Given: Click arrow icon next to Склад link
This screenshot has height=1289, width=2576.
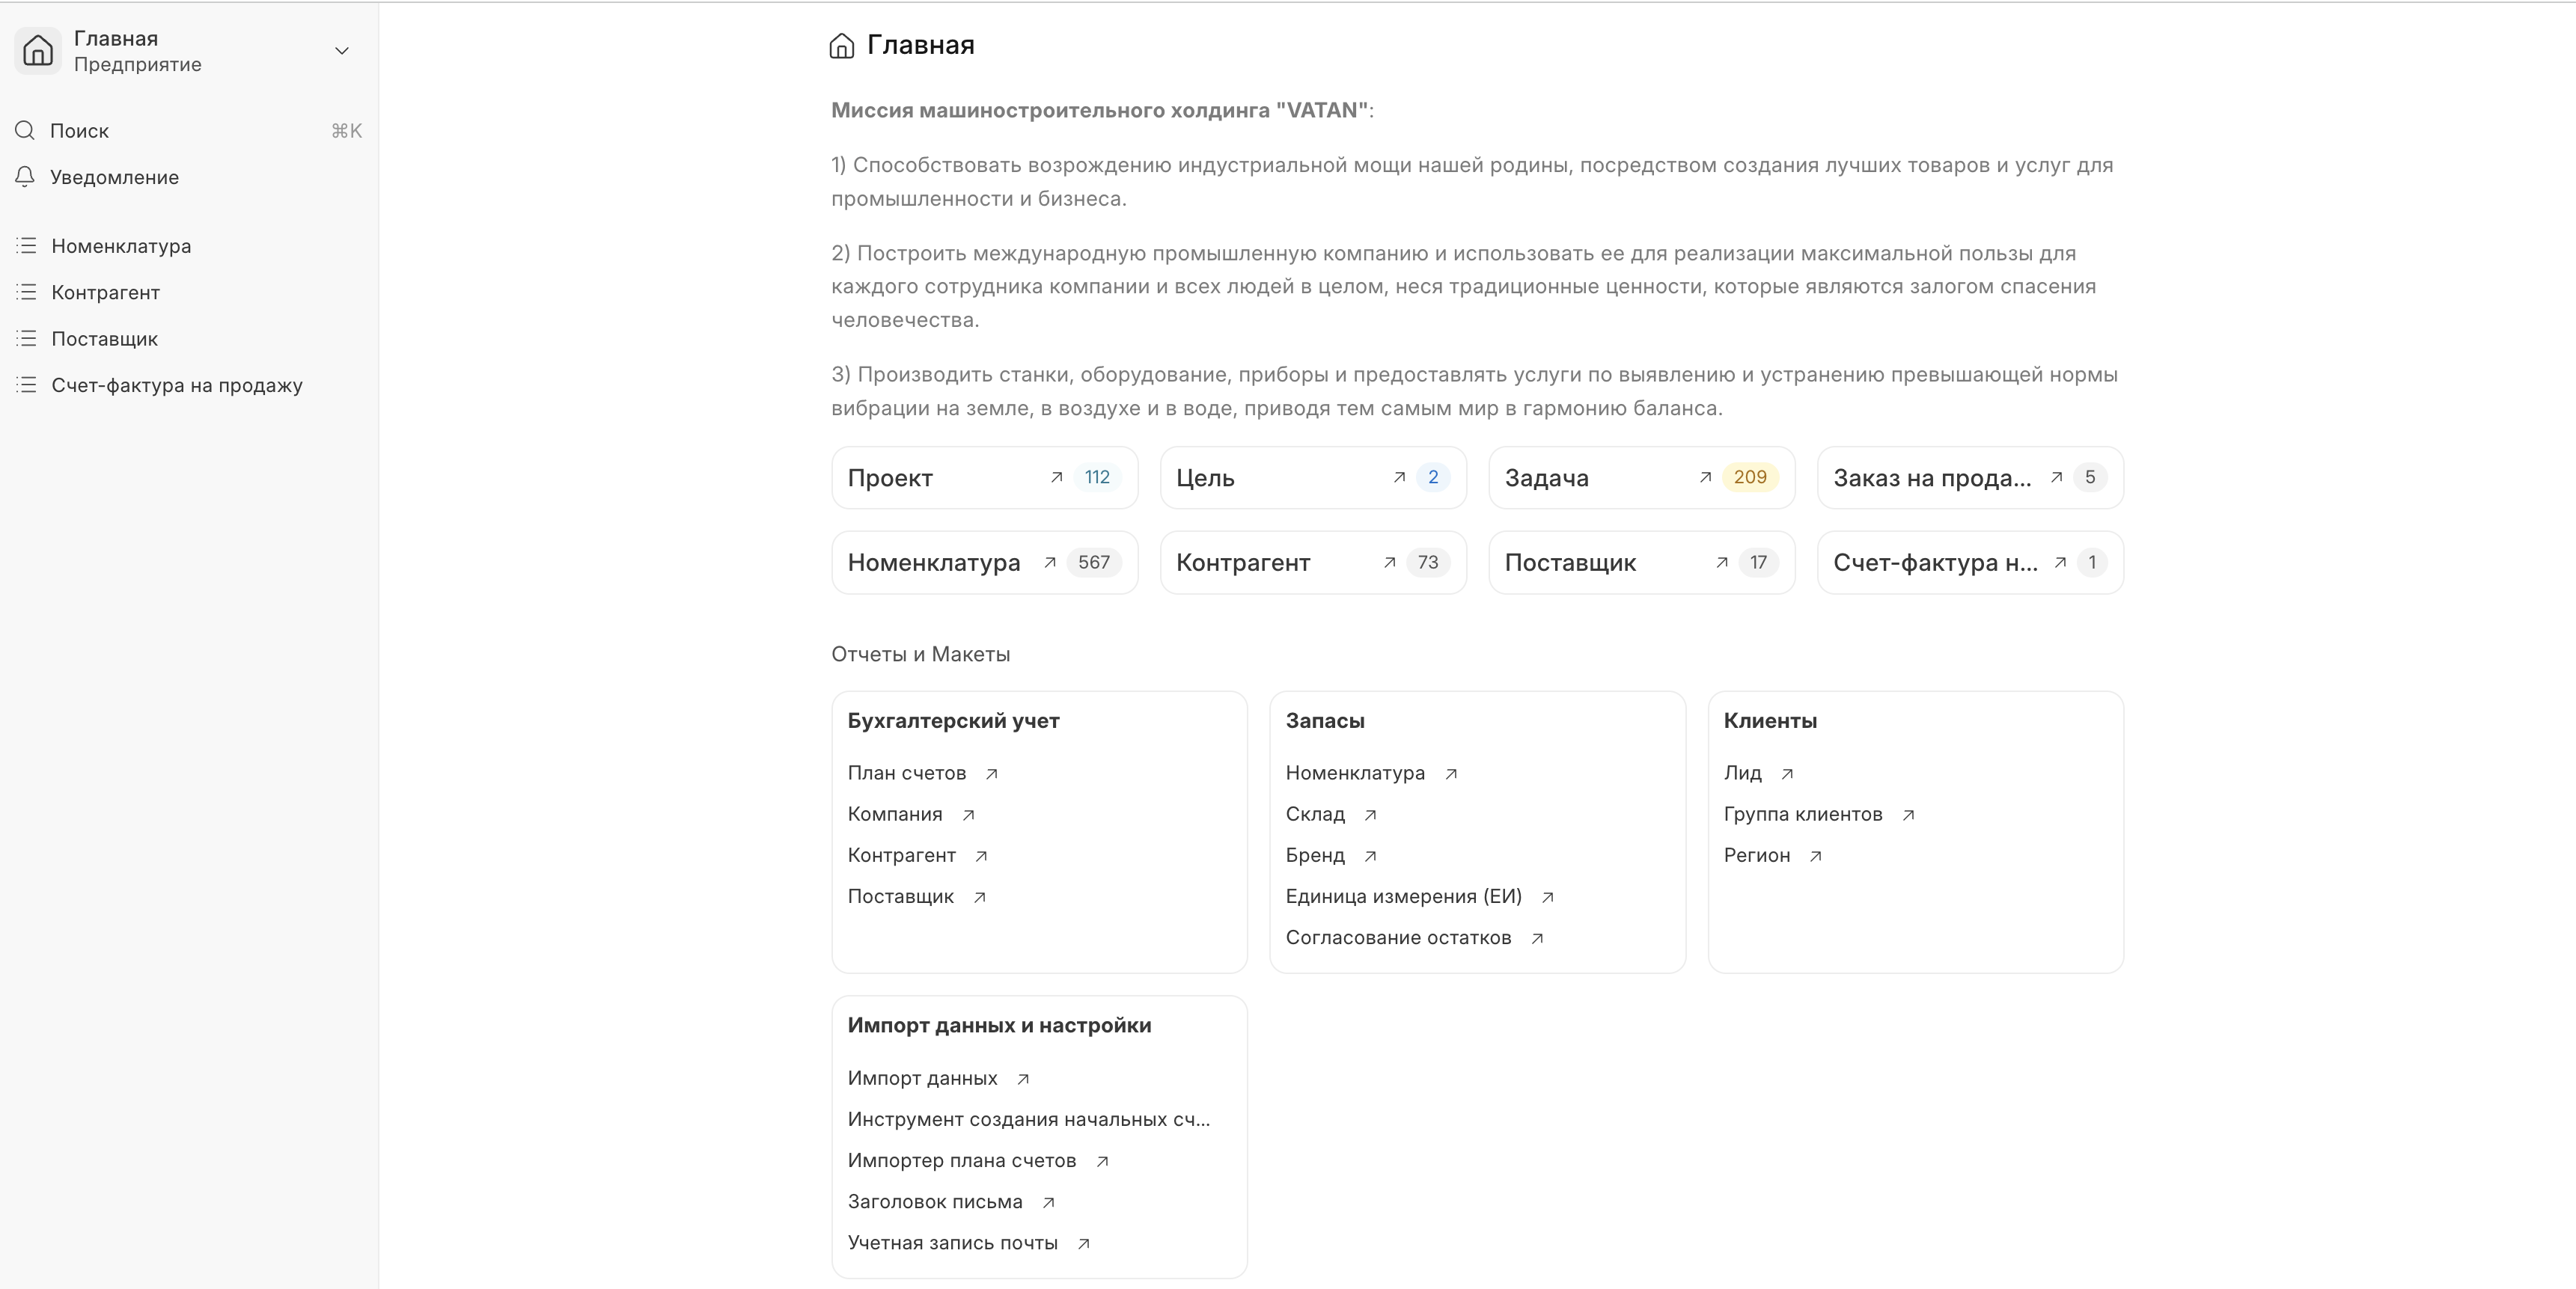Looking at the screenshot, I should [x=1371, y=815].
